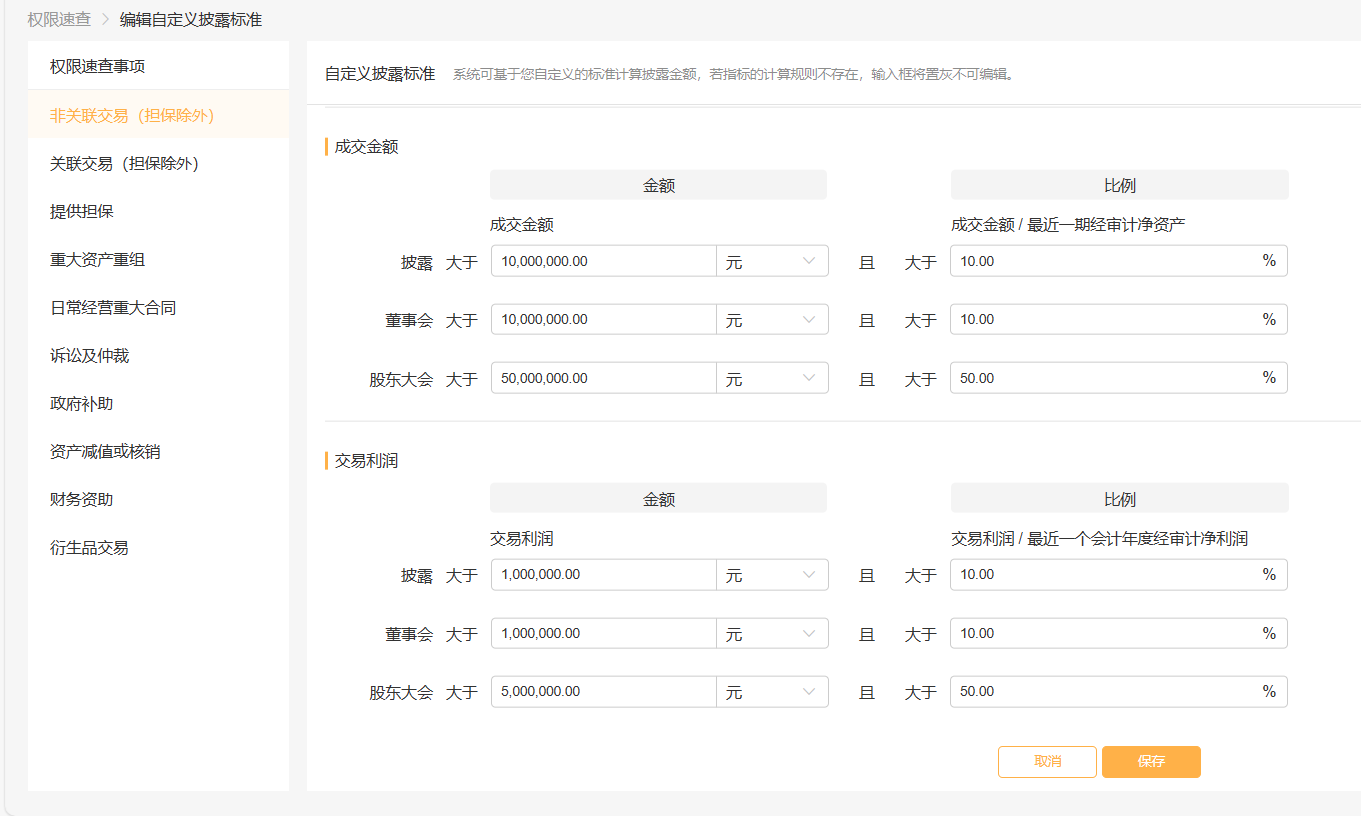Open 衍生品交易 sidebar entry
This screenshot has width=1361, height=816.
(x=90, y=548)
